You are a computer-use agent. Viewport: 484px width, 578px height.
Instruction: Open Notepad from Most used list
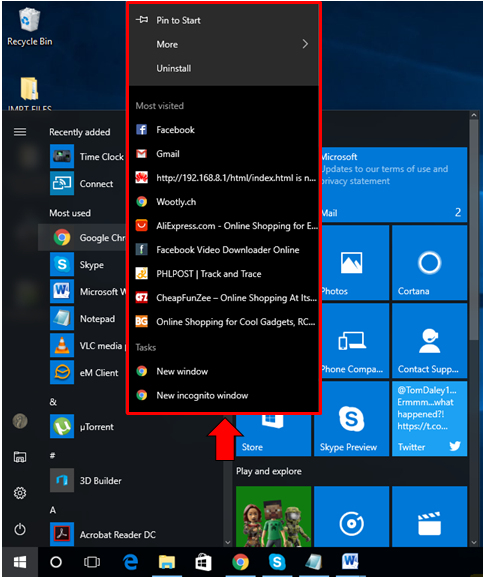pyautogui.click(x=87, y=318)
